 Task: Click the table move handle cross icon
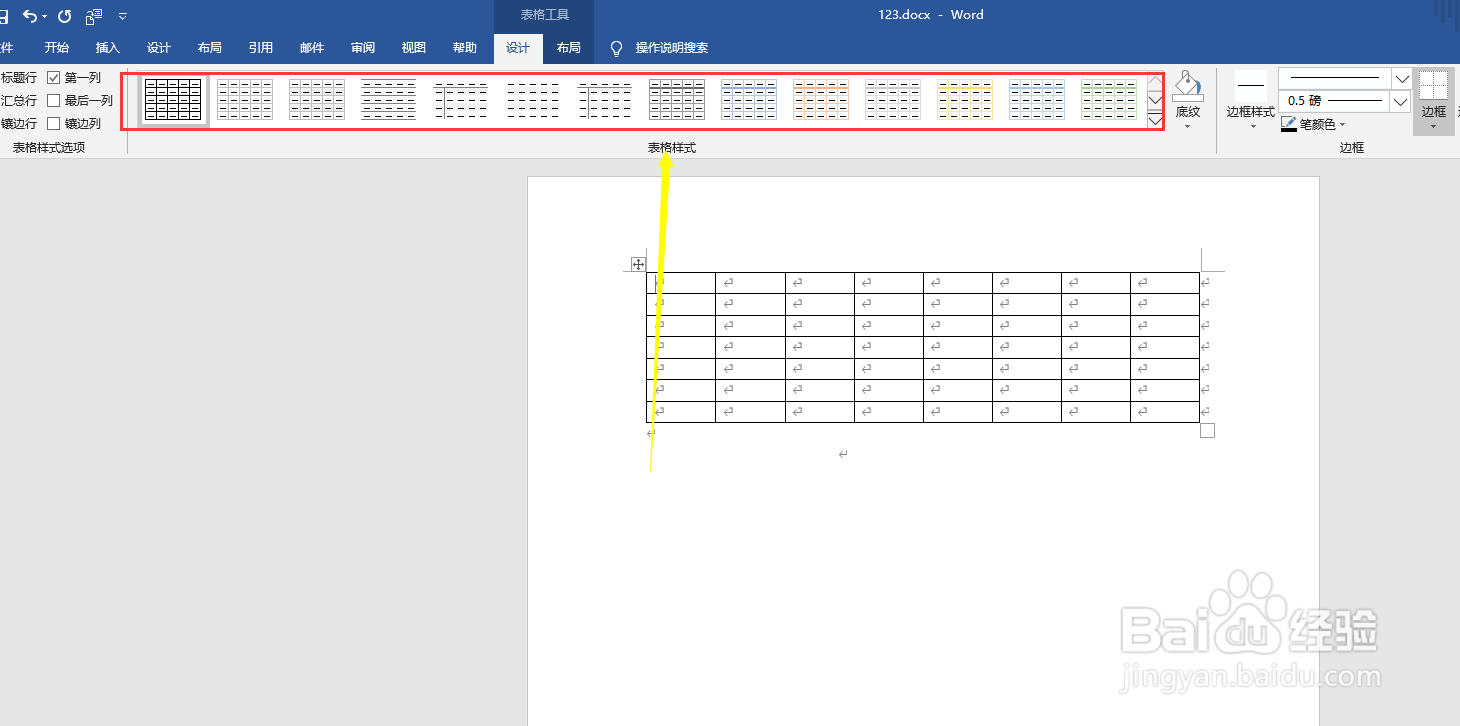[x=638, y=264]
